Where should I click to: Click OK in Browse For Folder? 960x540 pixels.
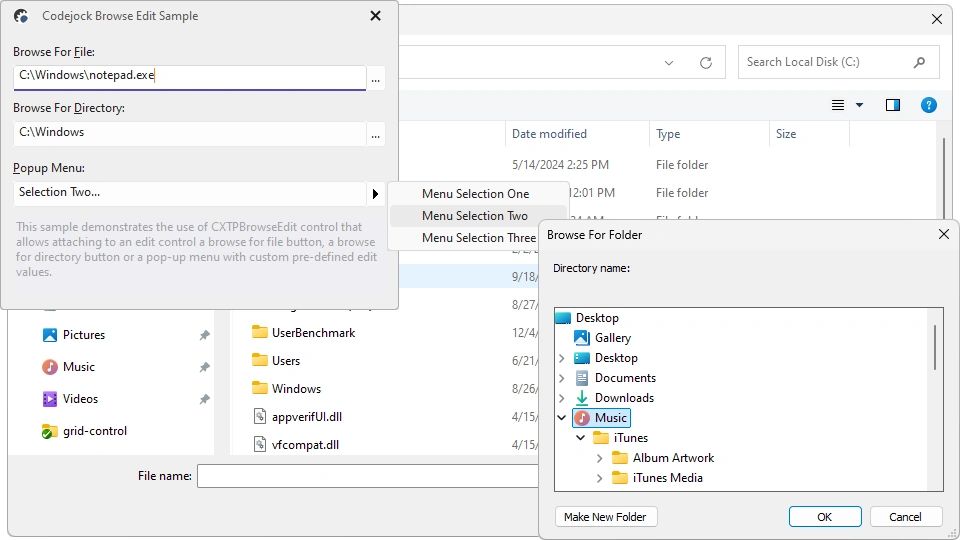click(x=825, y=517)
